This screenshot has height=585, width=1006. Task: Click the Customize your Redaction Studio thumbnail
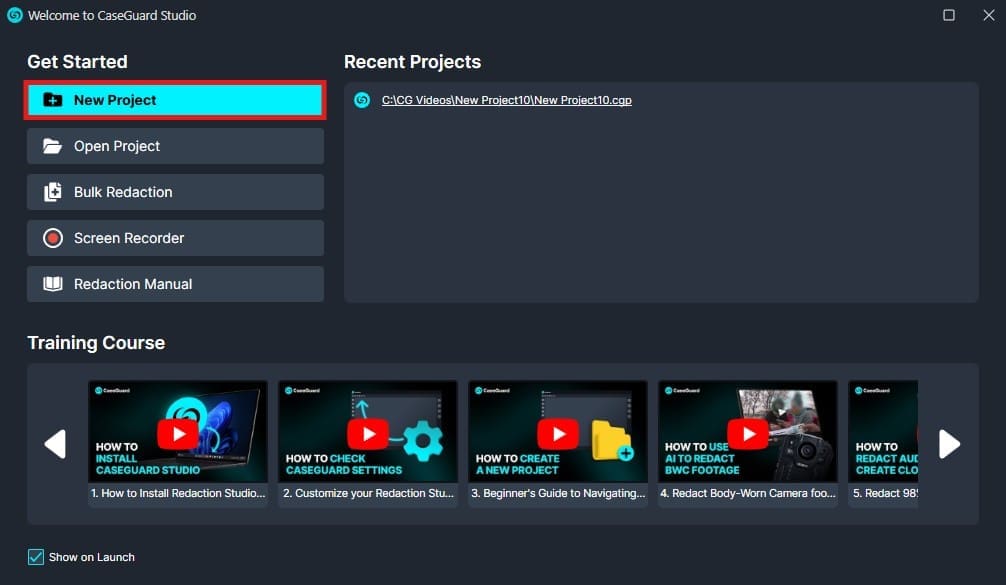[x=368, y=432]
